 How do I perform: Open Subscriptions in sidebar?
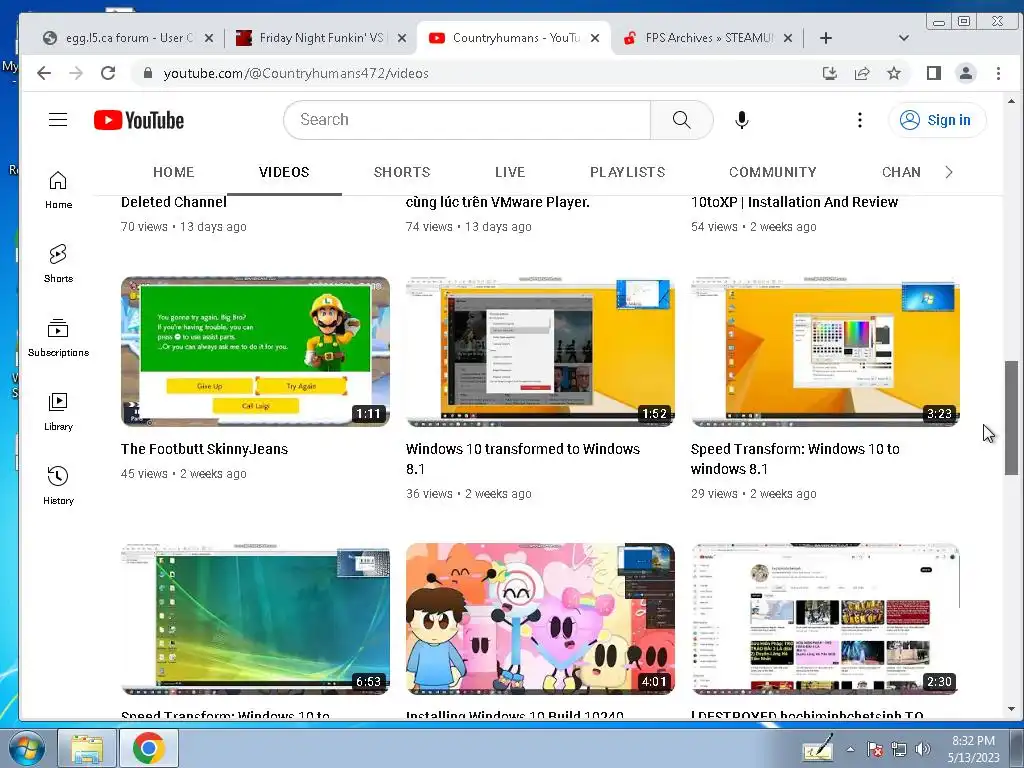click(58, 338)
